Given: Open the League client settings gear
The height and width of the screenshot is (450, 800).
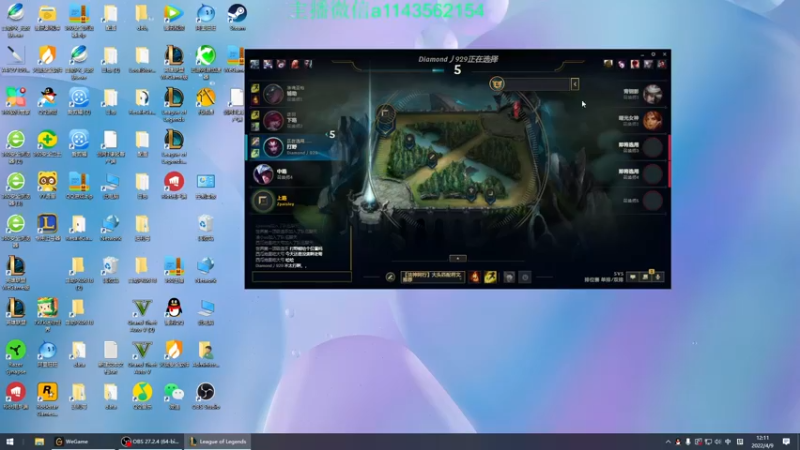Looking at the screenshot, I should (x=653, y=54).
